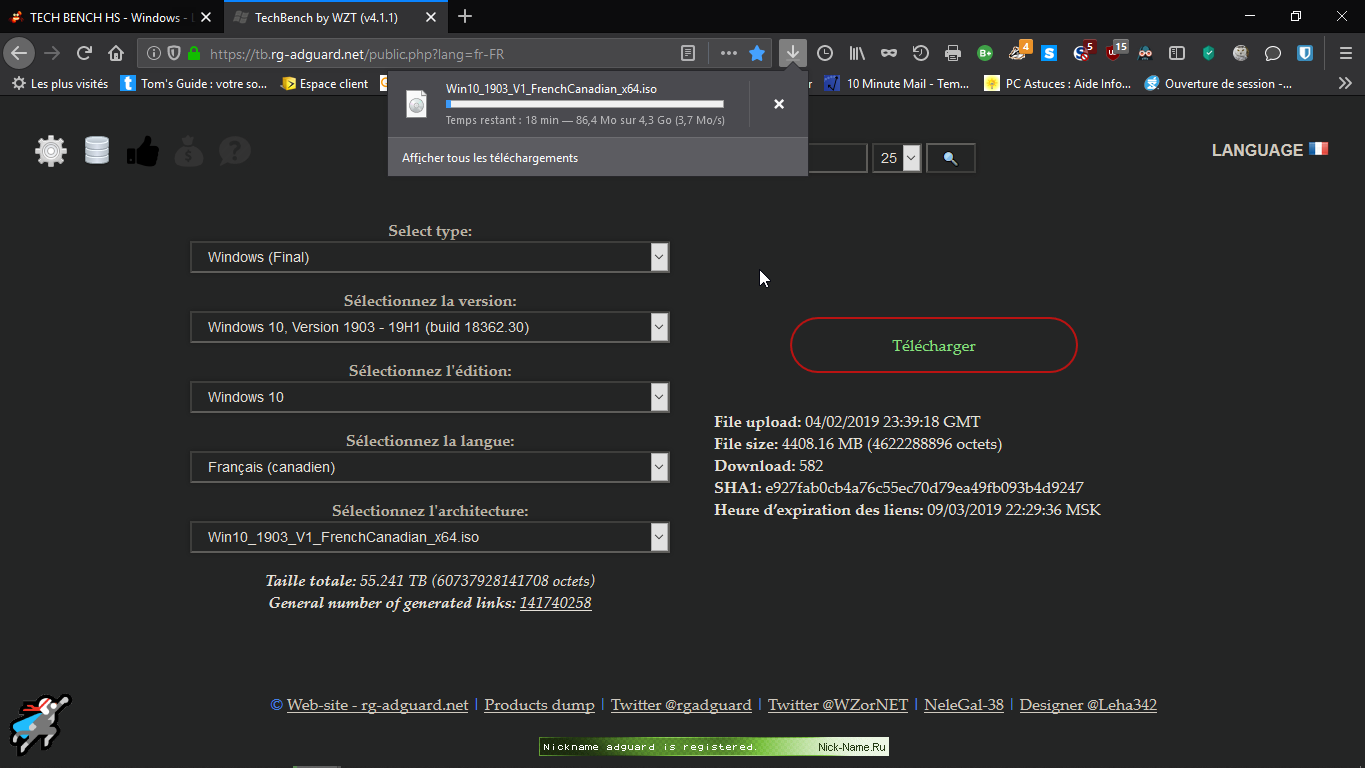Open Web-site - rg-adguard.net footer link

pos(377,705)
